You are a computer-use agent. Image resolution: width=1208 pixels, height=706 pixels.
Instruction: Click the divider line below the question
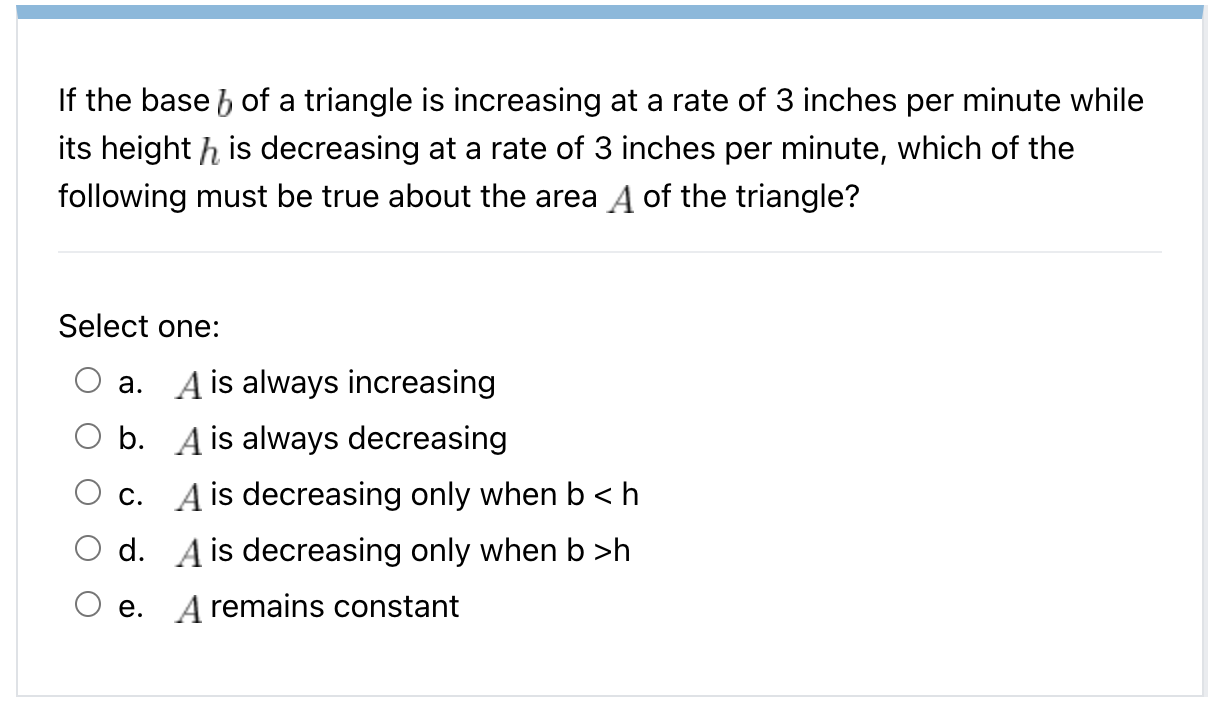tap(610, 250)
